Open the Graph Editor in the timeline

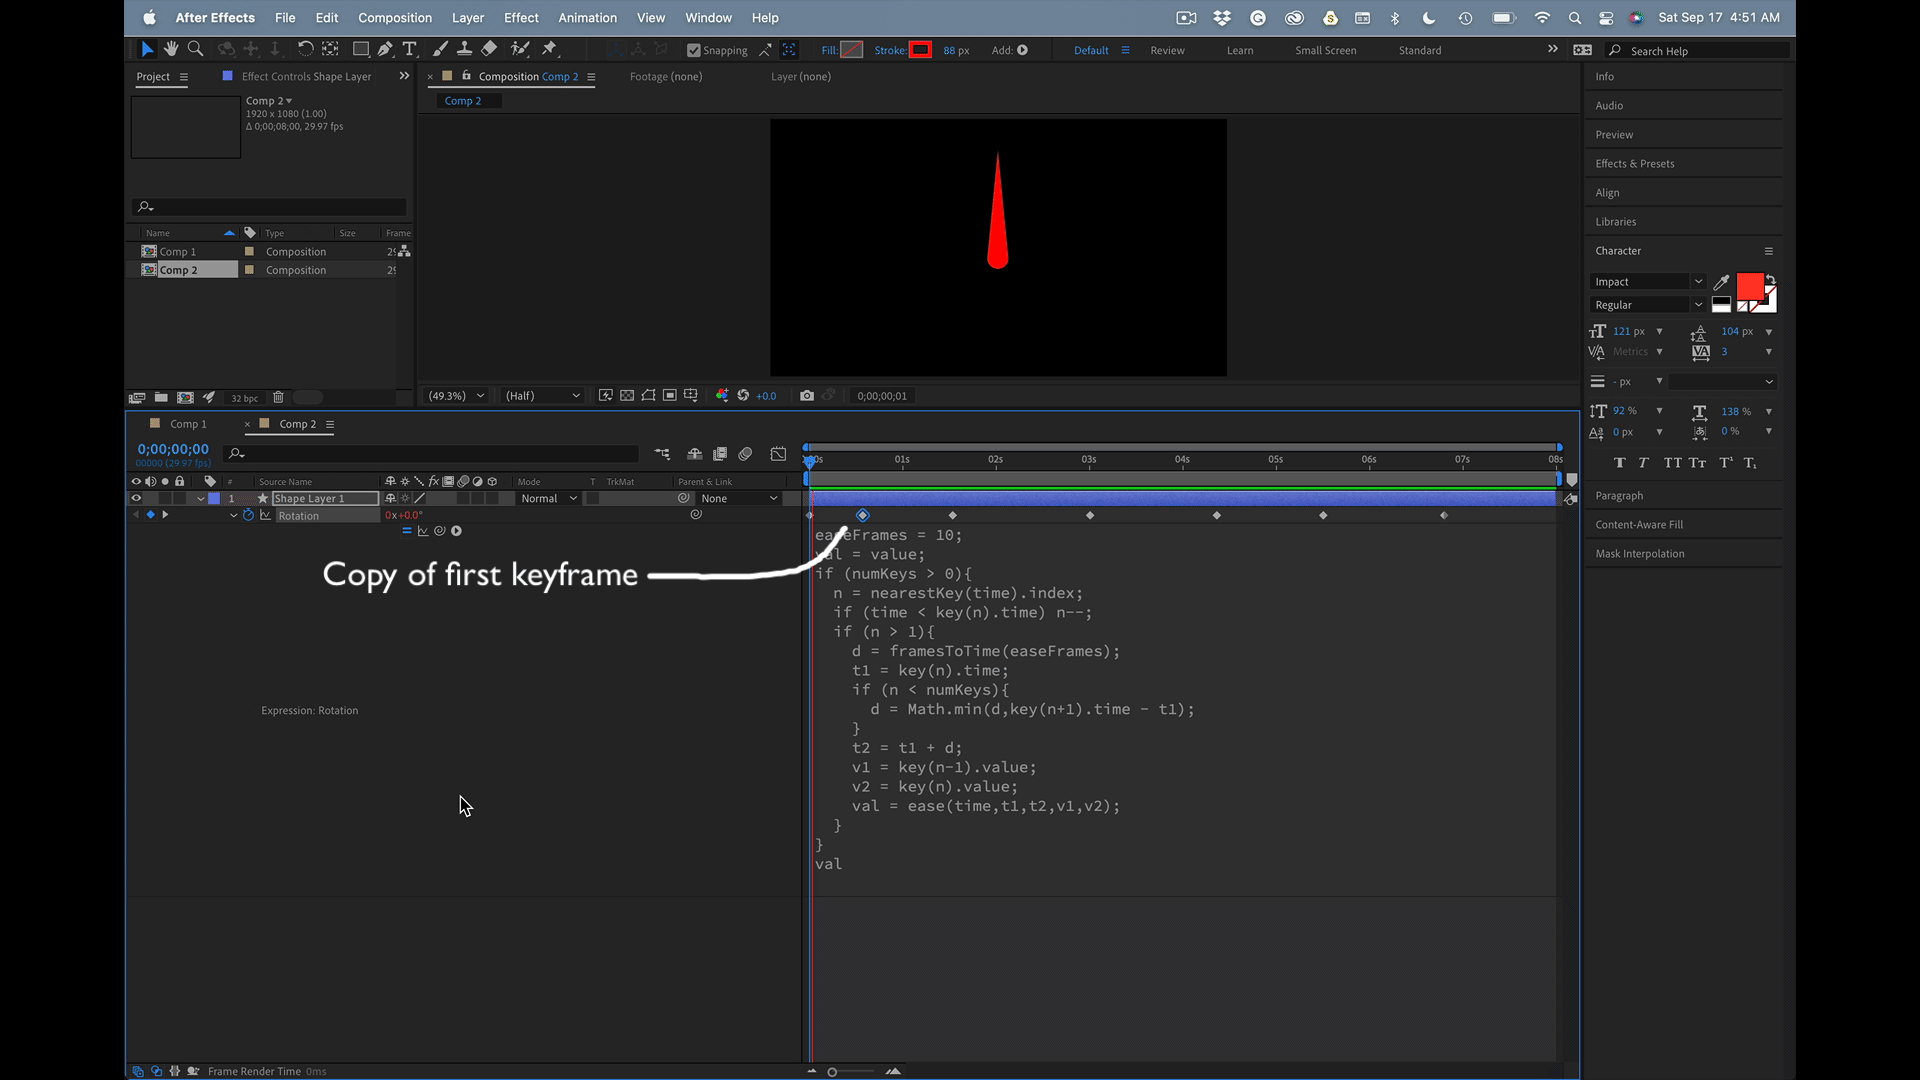(779, 453)
